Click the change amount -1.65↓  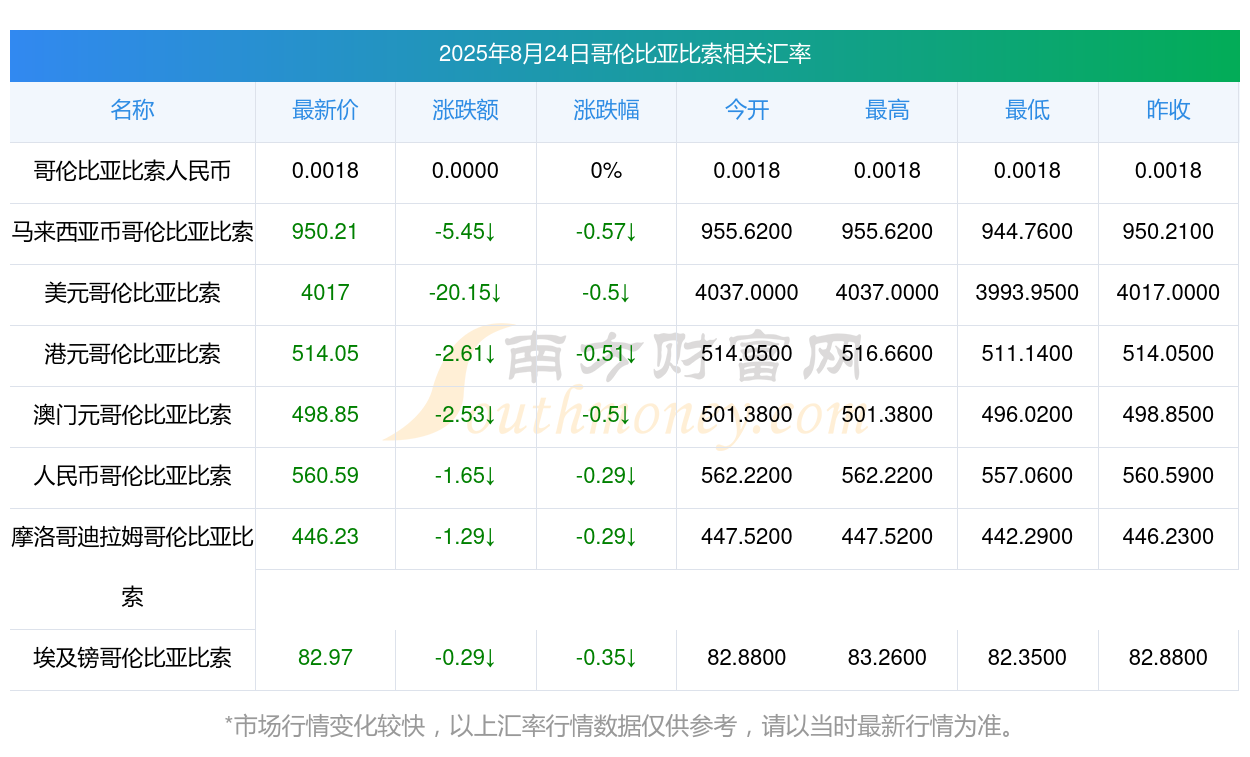[x=465, y=476]
